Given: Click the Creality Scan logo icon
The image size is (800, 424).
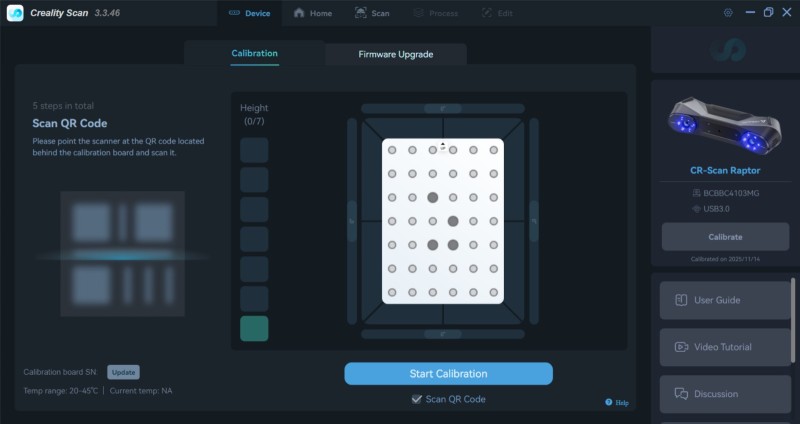Looking at the screenshot, I should click(x=15, y=13).
